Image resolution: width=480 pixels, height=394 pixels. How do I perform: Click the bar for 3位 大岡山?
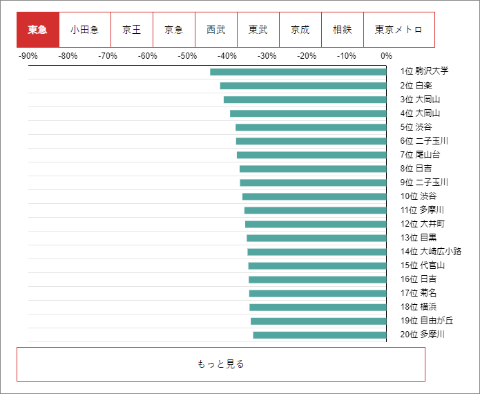305,100
